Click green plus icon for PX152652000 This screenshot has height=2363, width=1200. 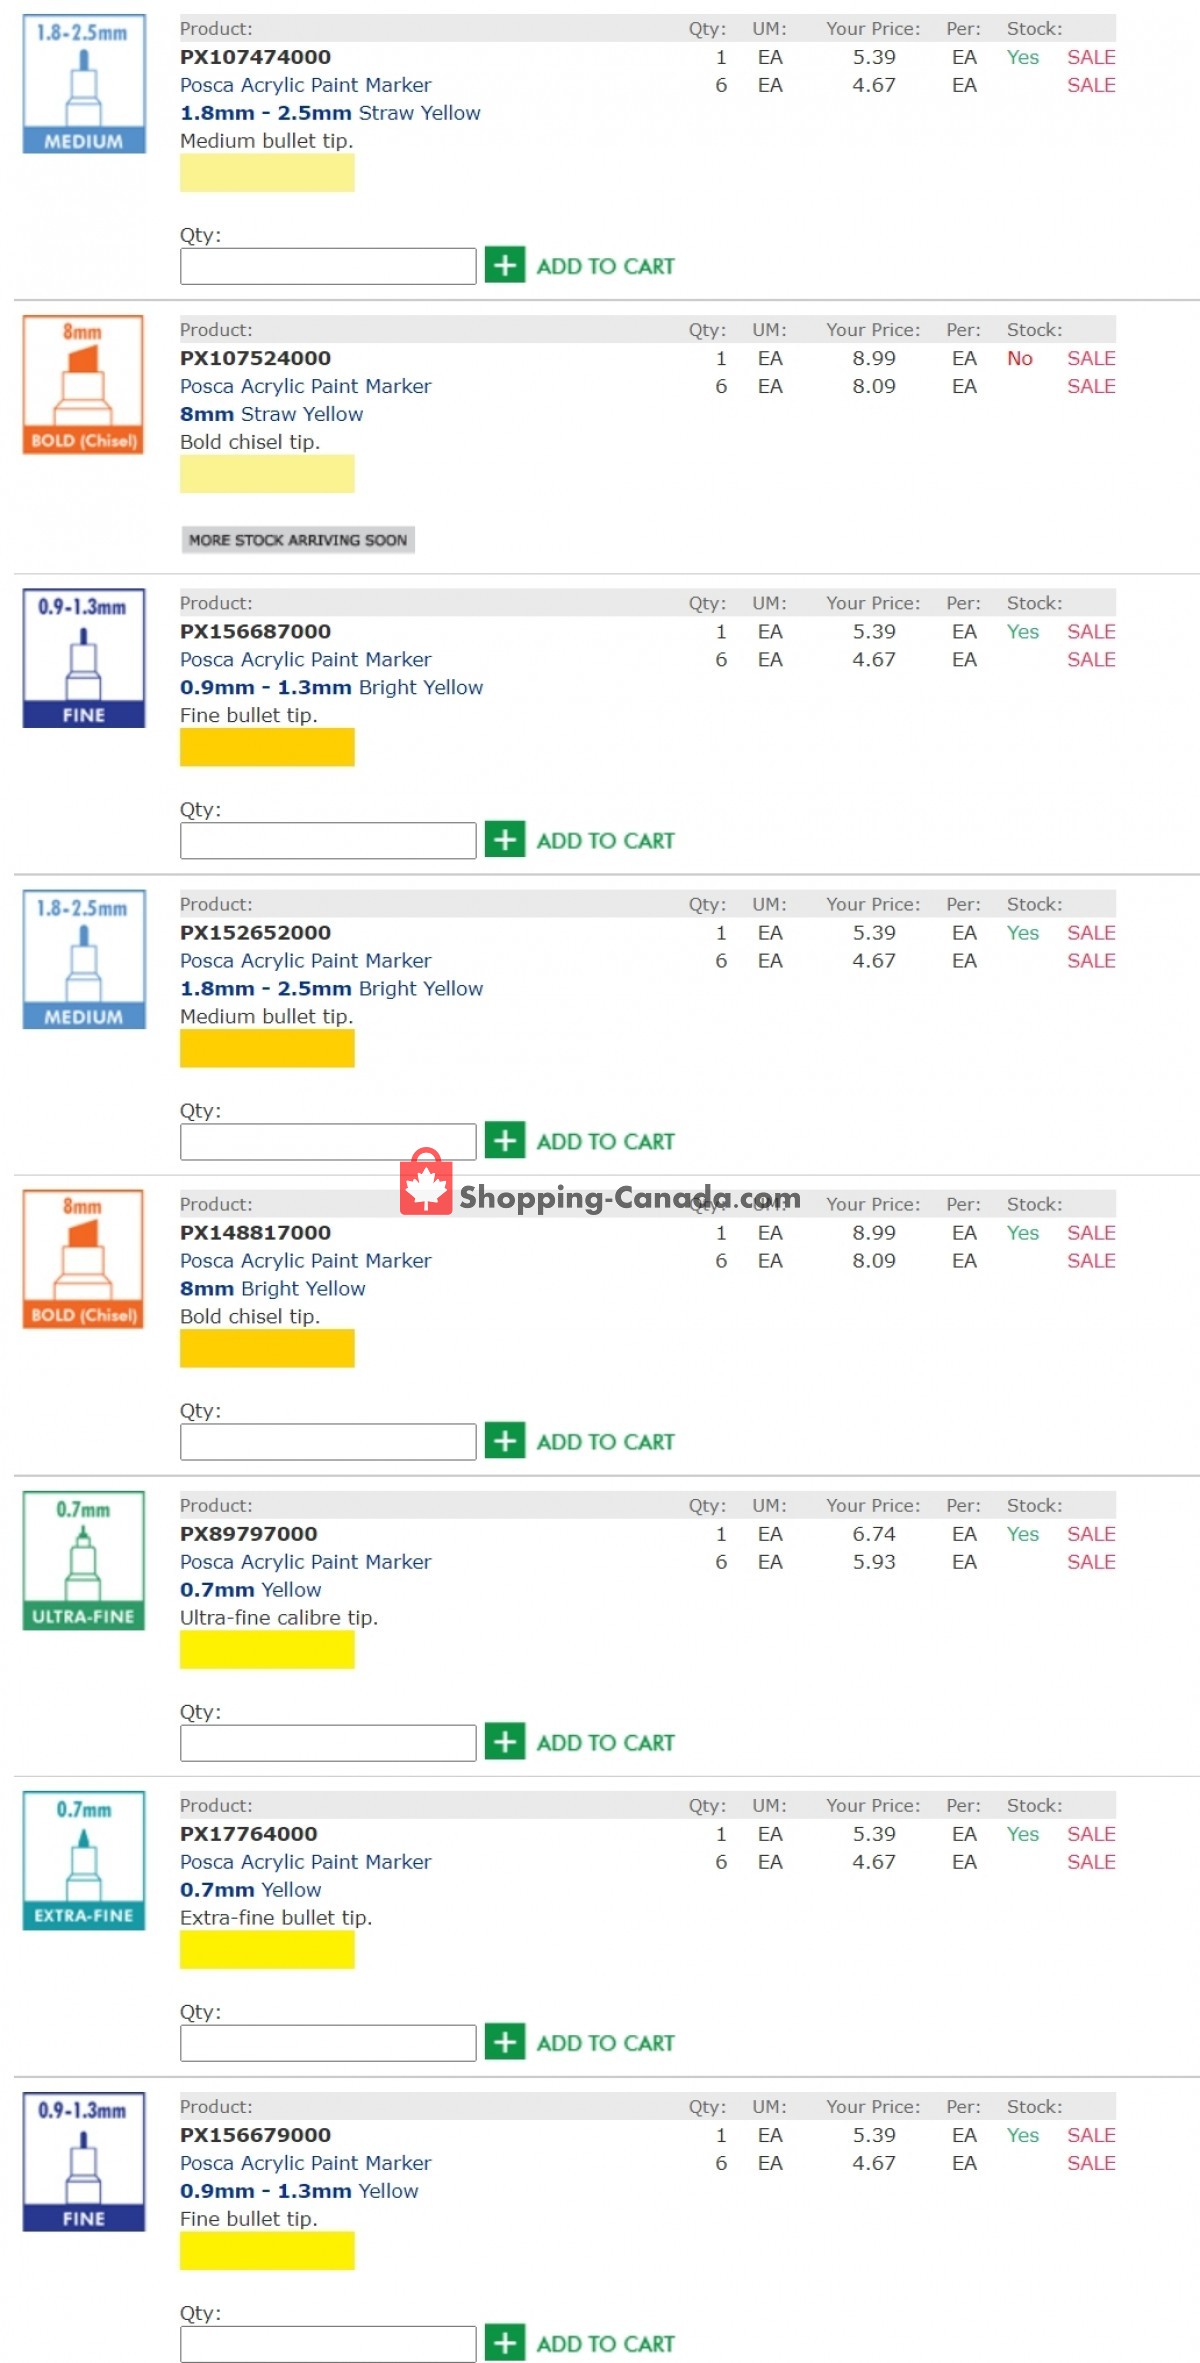coord(505,1140)
